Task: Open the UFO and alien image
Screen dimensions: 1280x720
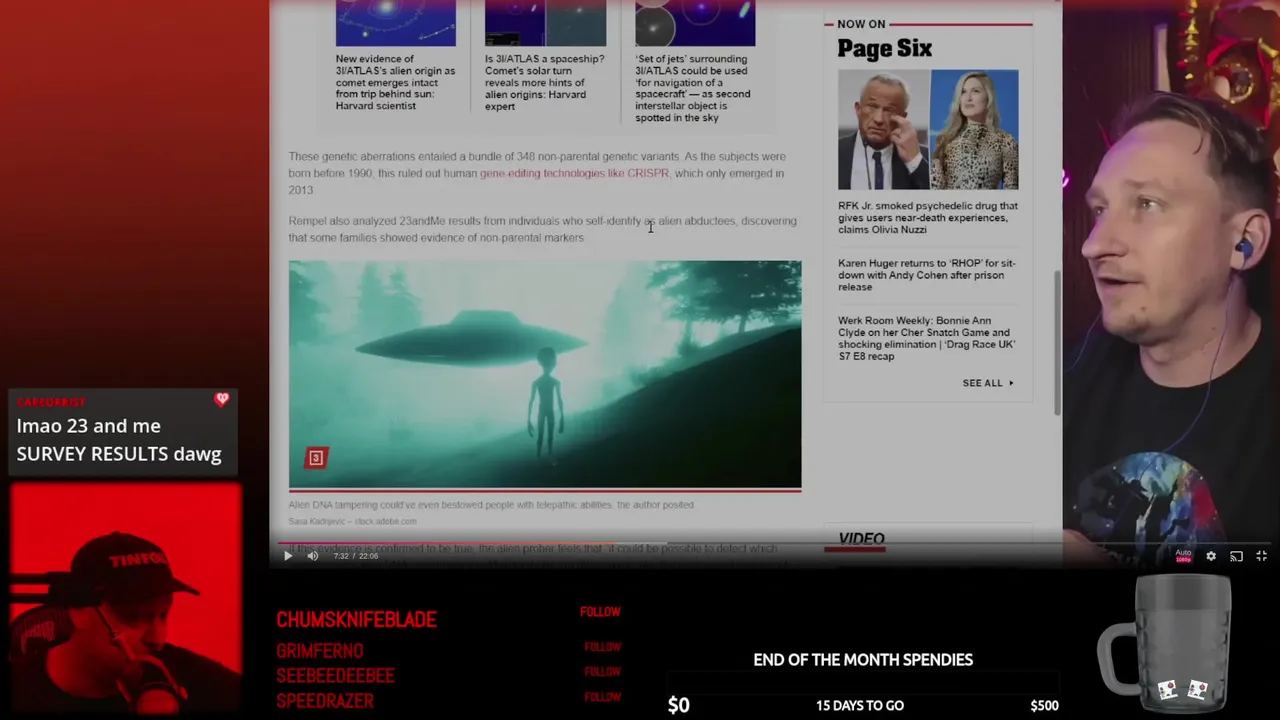Action: 545,375
